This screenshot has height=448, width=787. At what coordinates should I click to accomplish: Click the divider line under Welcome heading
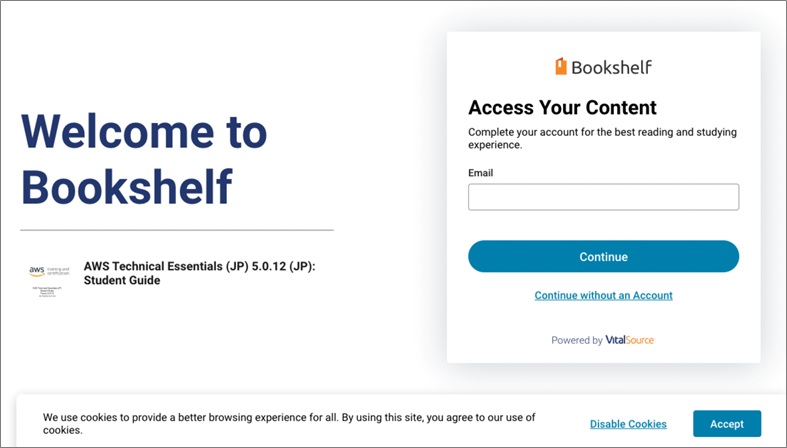pos(177,230)
